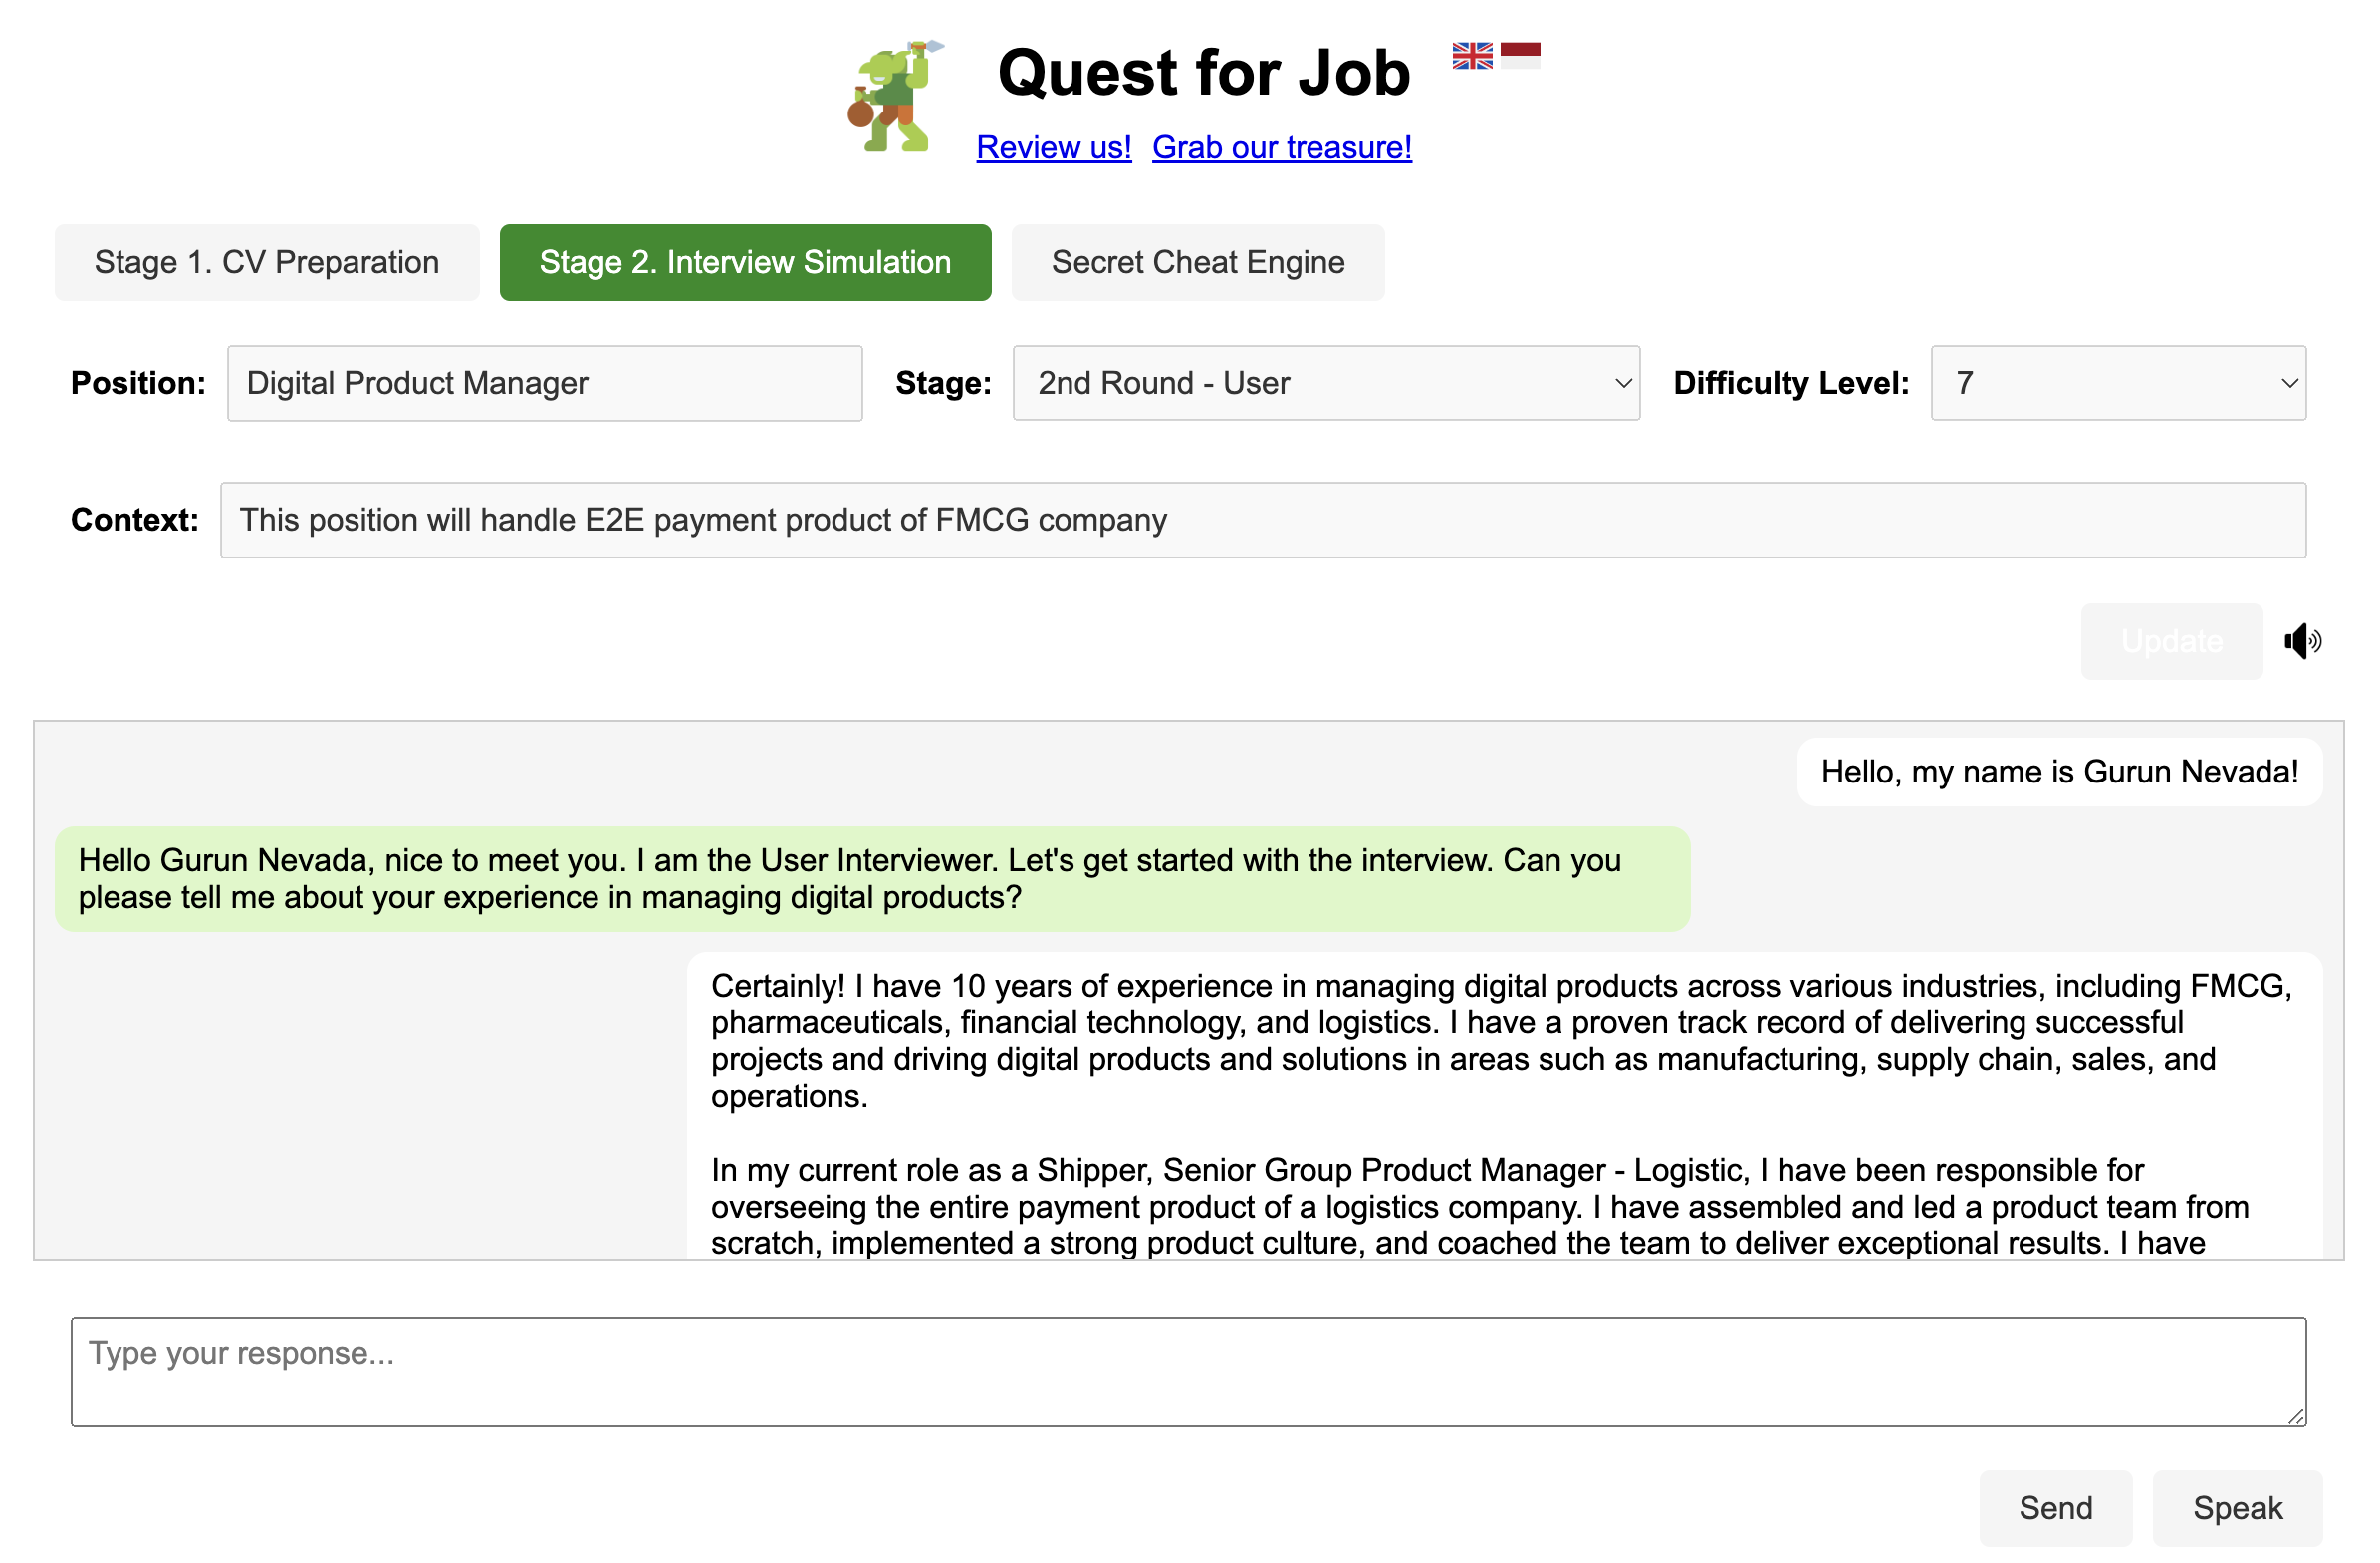Open the Secret Cheat Engine tab
Image resolution: width=2380 pixels, height=1563 pixels.
1196,262
